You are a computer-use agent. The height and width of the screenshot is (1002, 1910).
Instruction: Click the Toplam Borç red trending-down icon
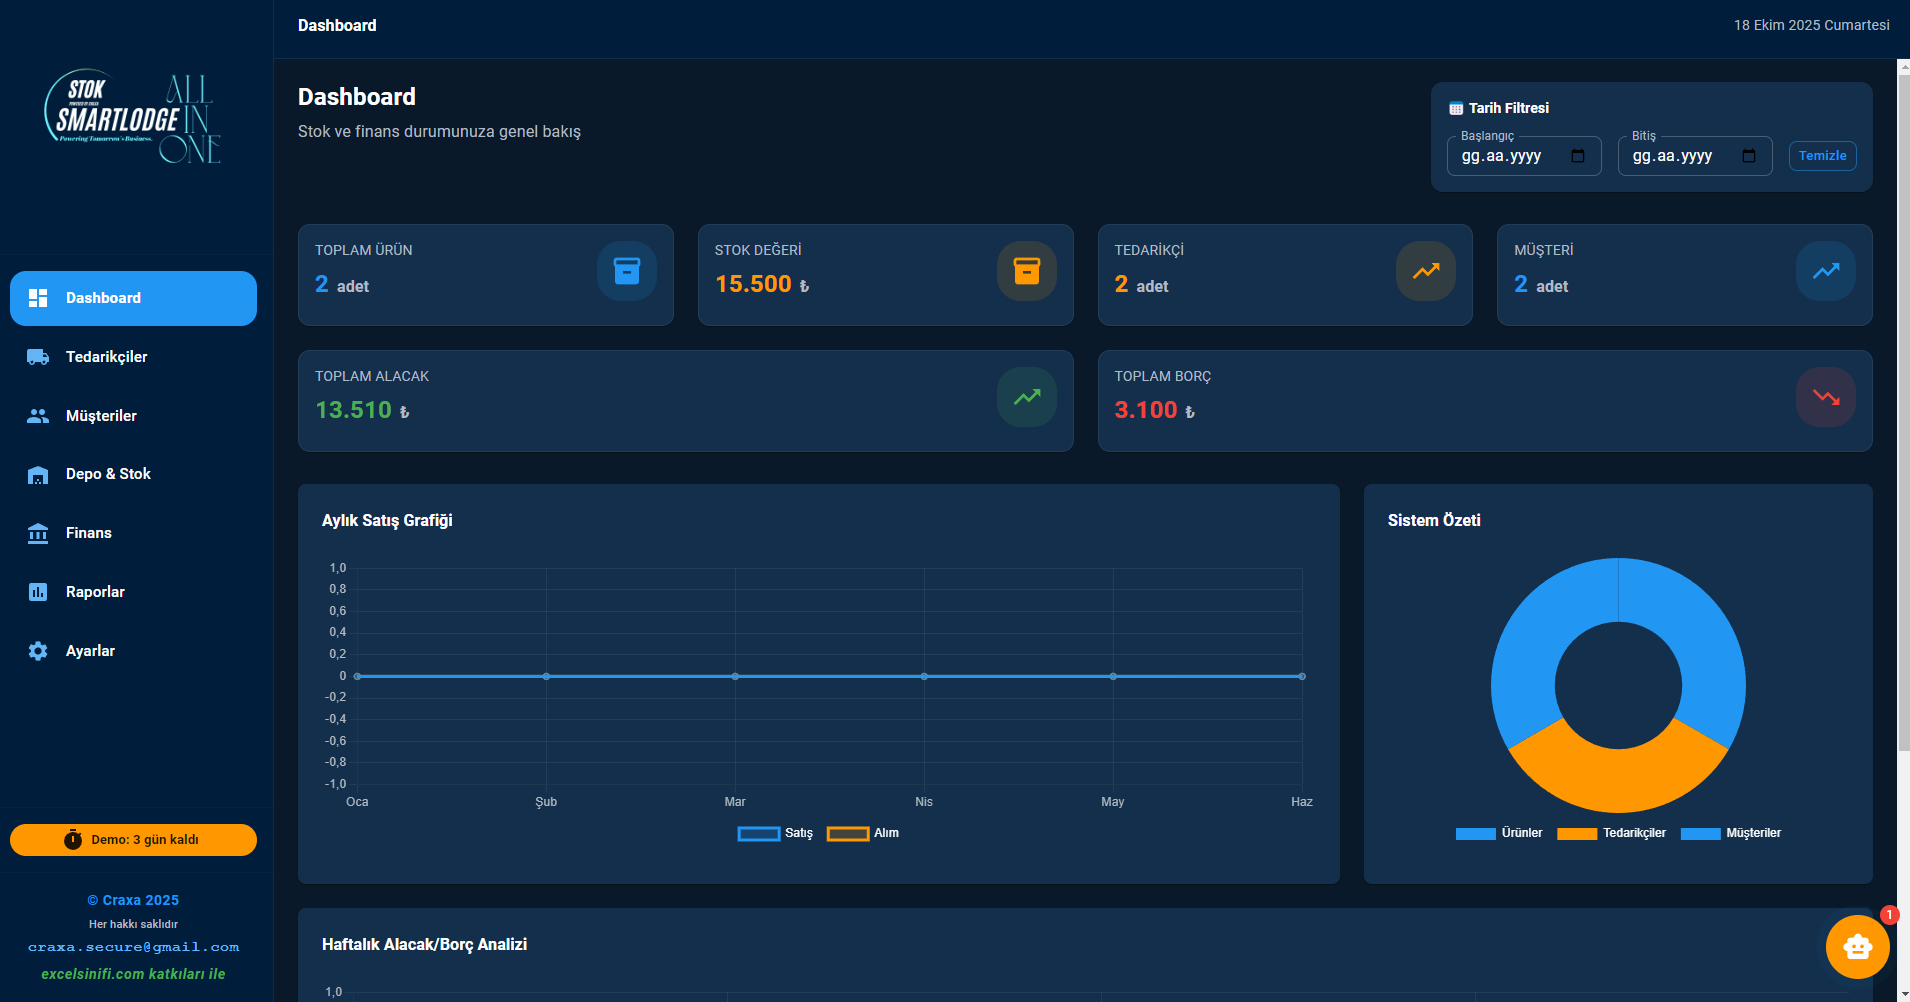[1825, 397]
